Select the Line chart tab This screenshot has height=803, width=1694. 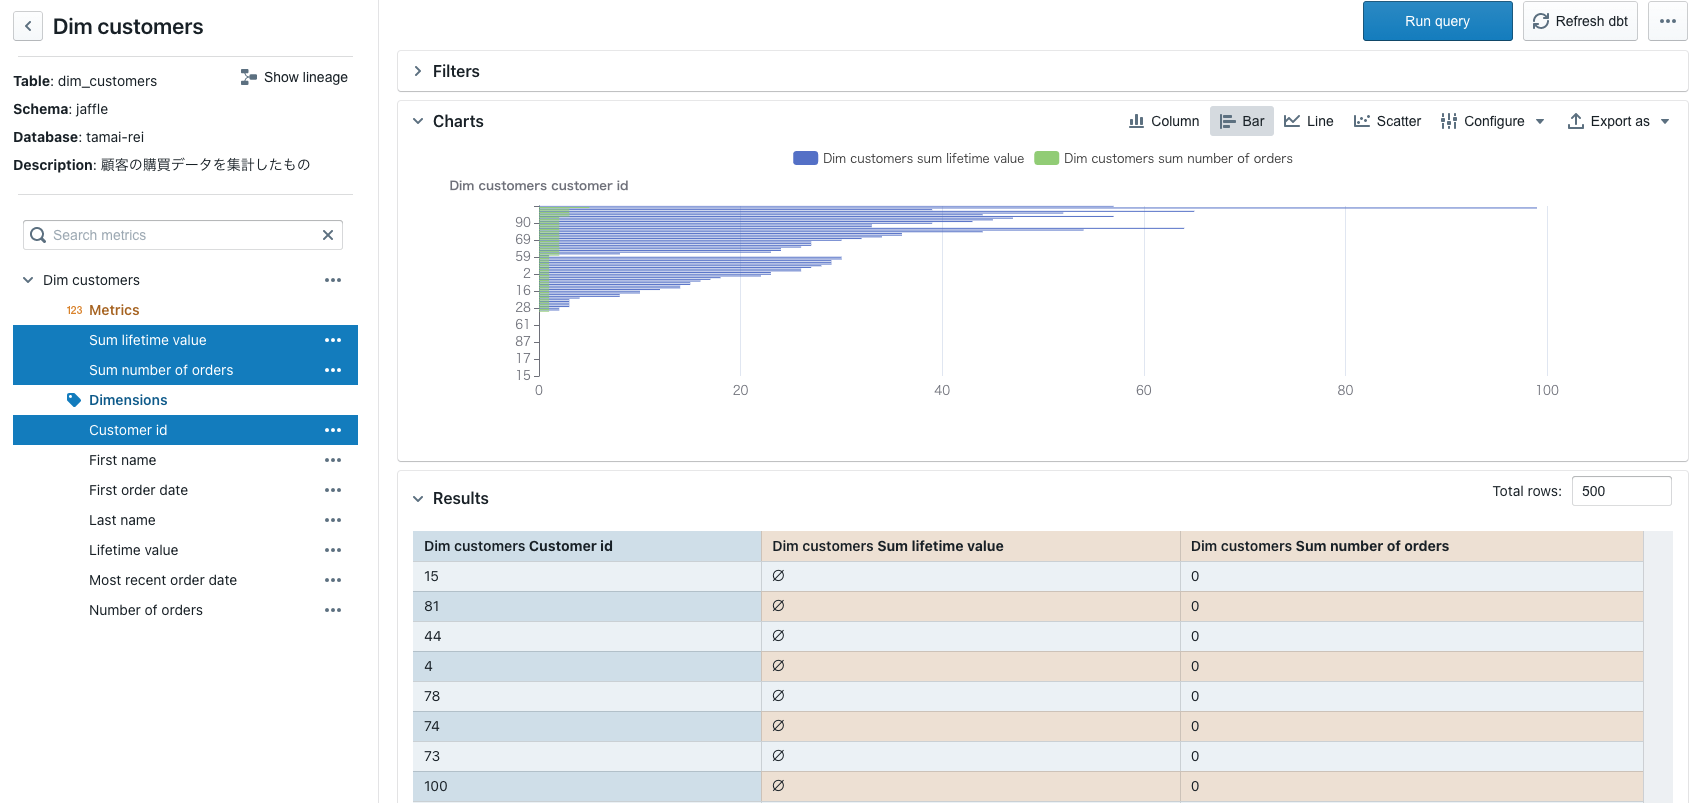click(1309, 121)
